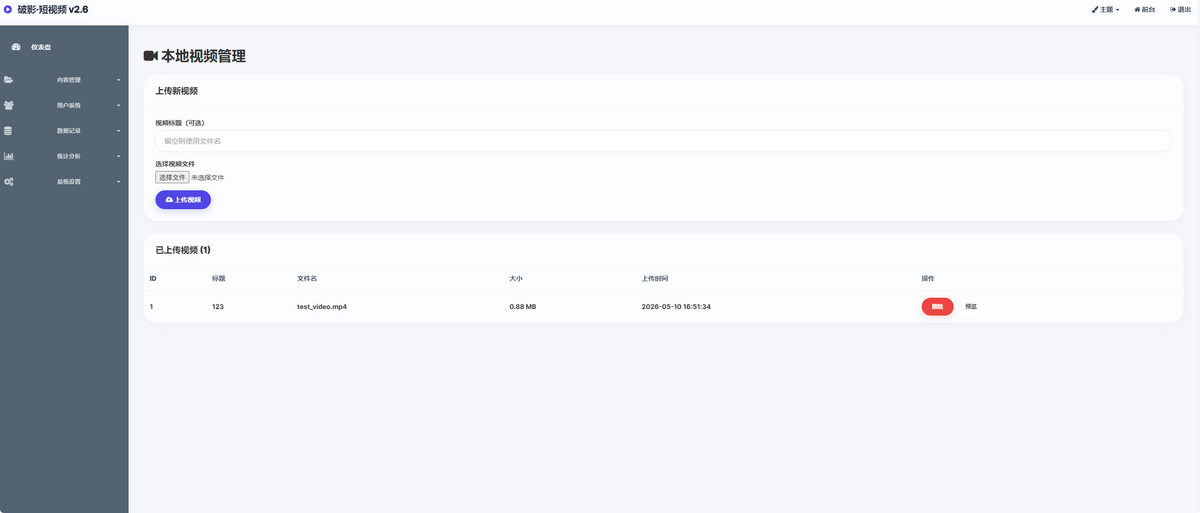Click the 视频标题（可选） field label

pyautogui.click(x=180, y=123)
